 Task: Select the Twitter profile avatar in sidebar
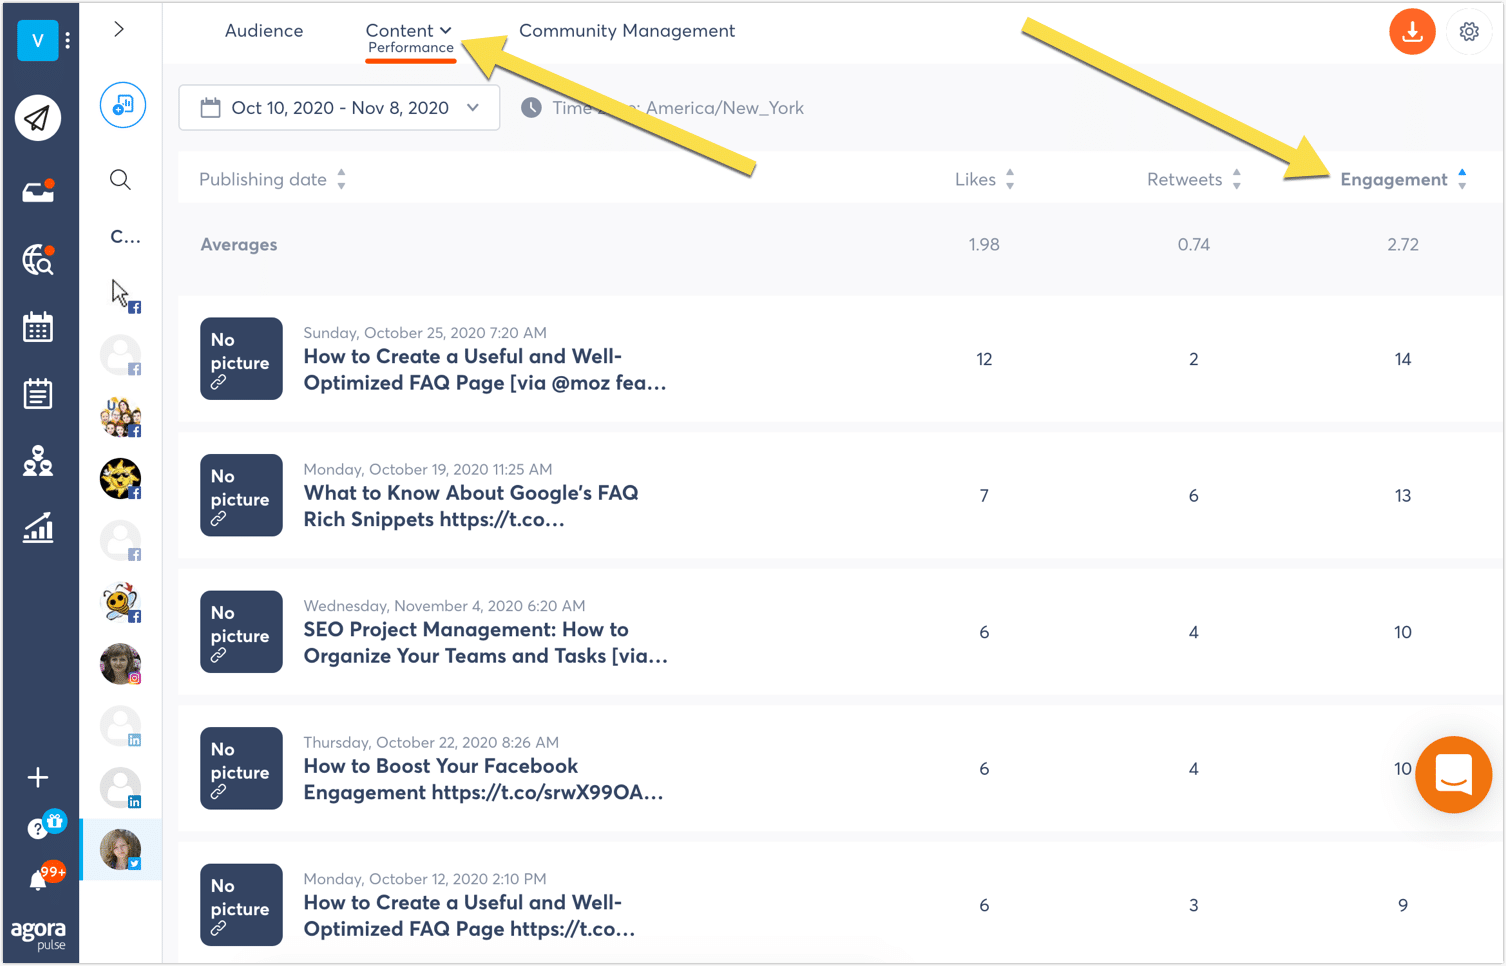(121, 849)
